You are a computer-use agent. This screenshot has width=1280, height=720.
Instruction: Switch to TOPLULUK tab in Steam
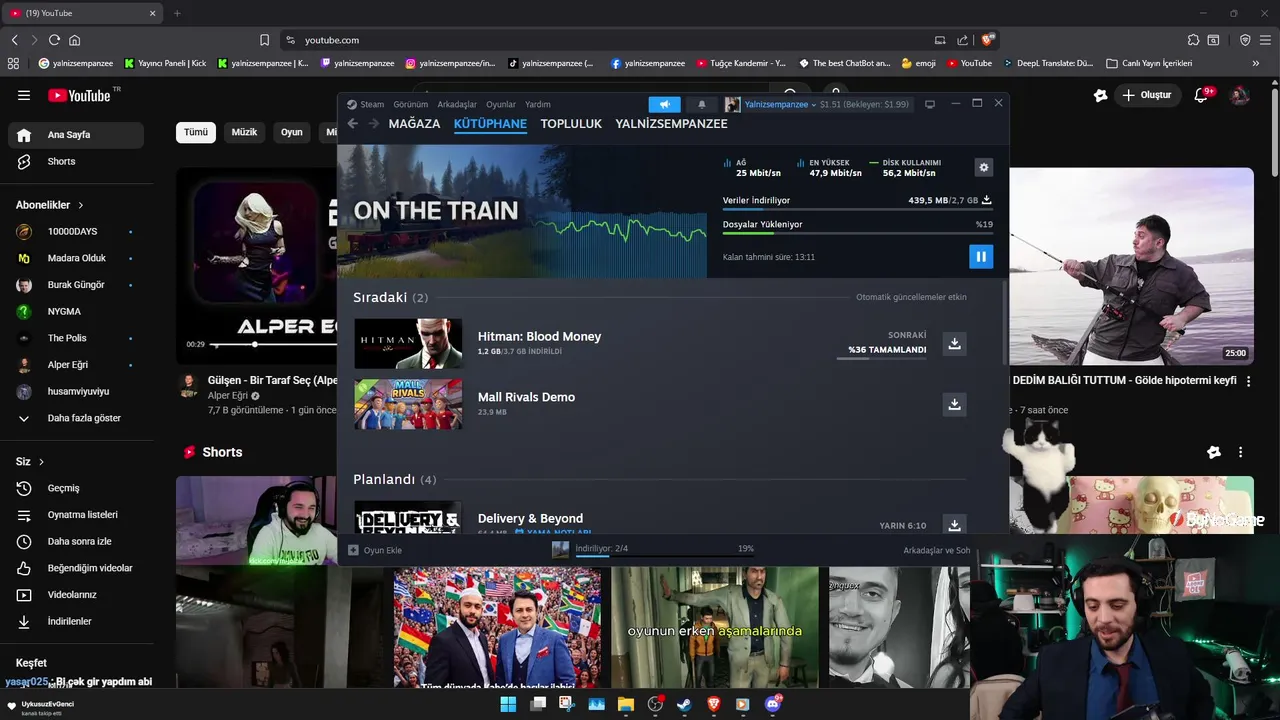click(571, 124)
